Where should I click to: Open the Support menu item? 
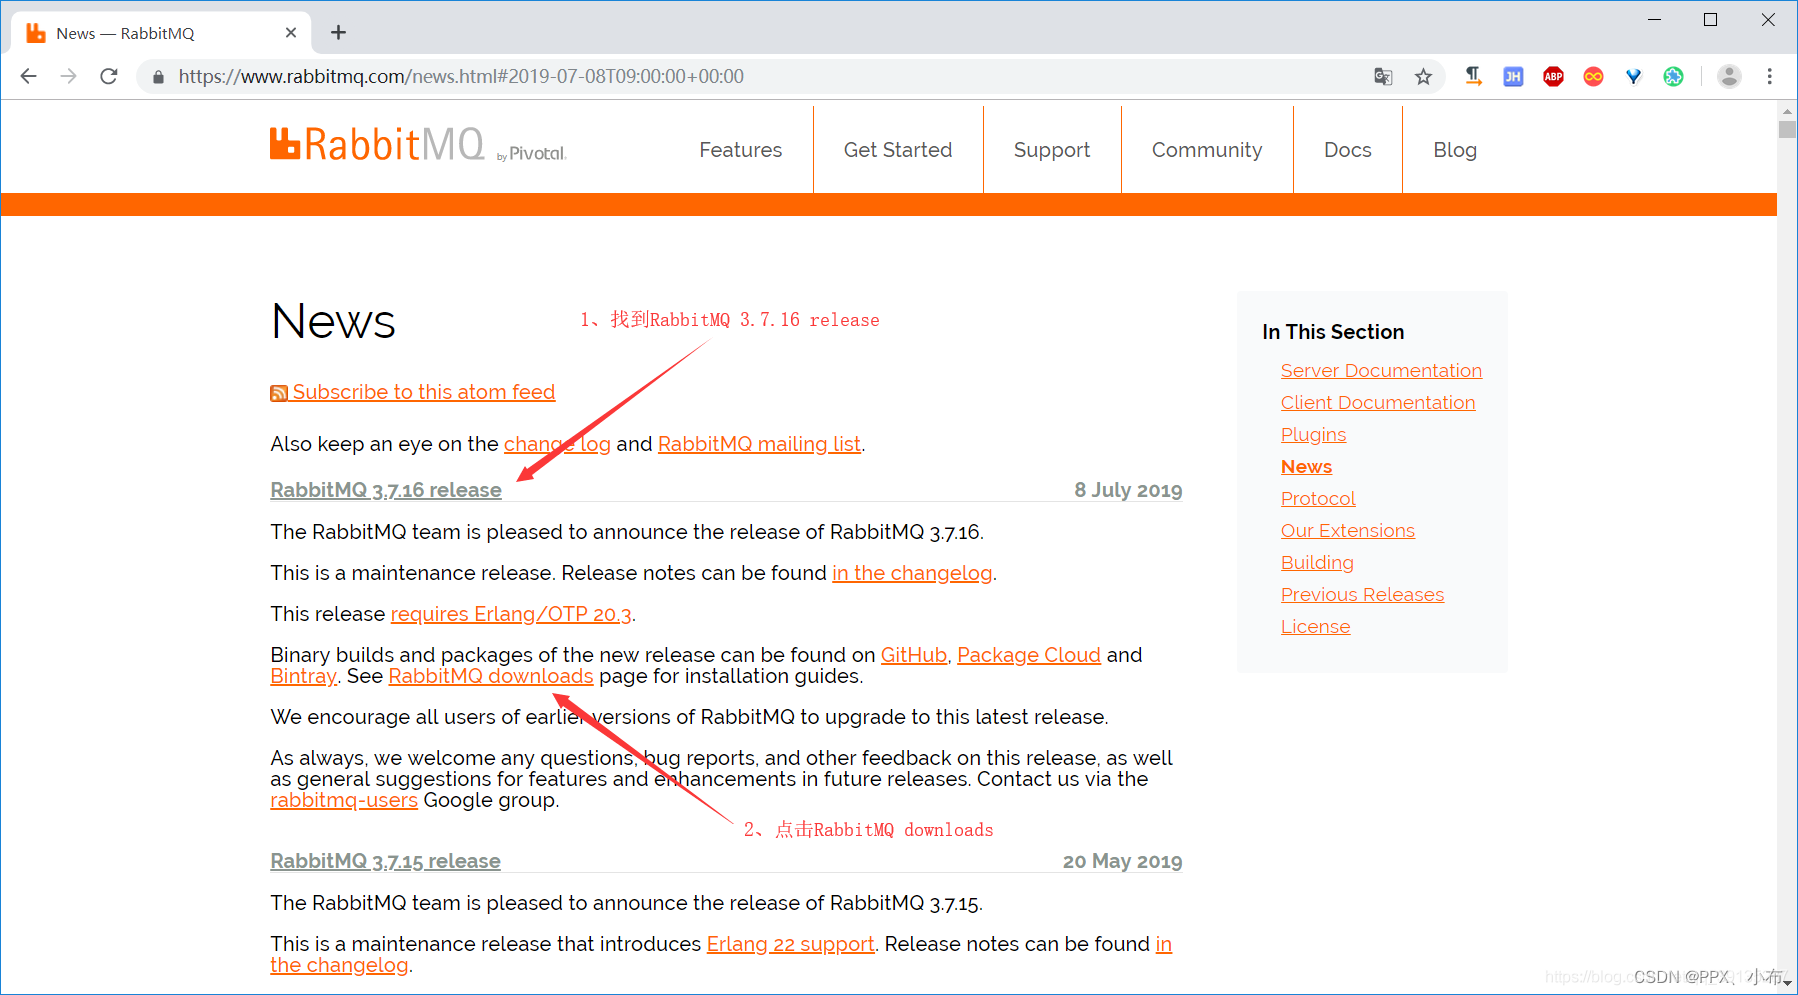click(1052, 150)
